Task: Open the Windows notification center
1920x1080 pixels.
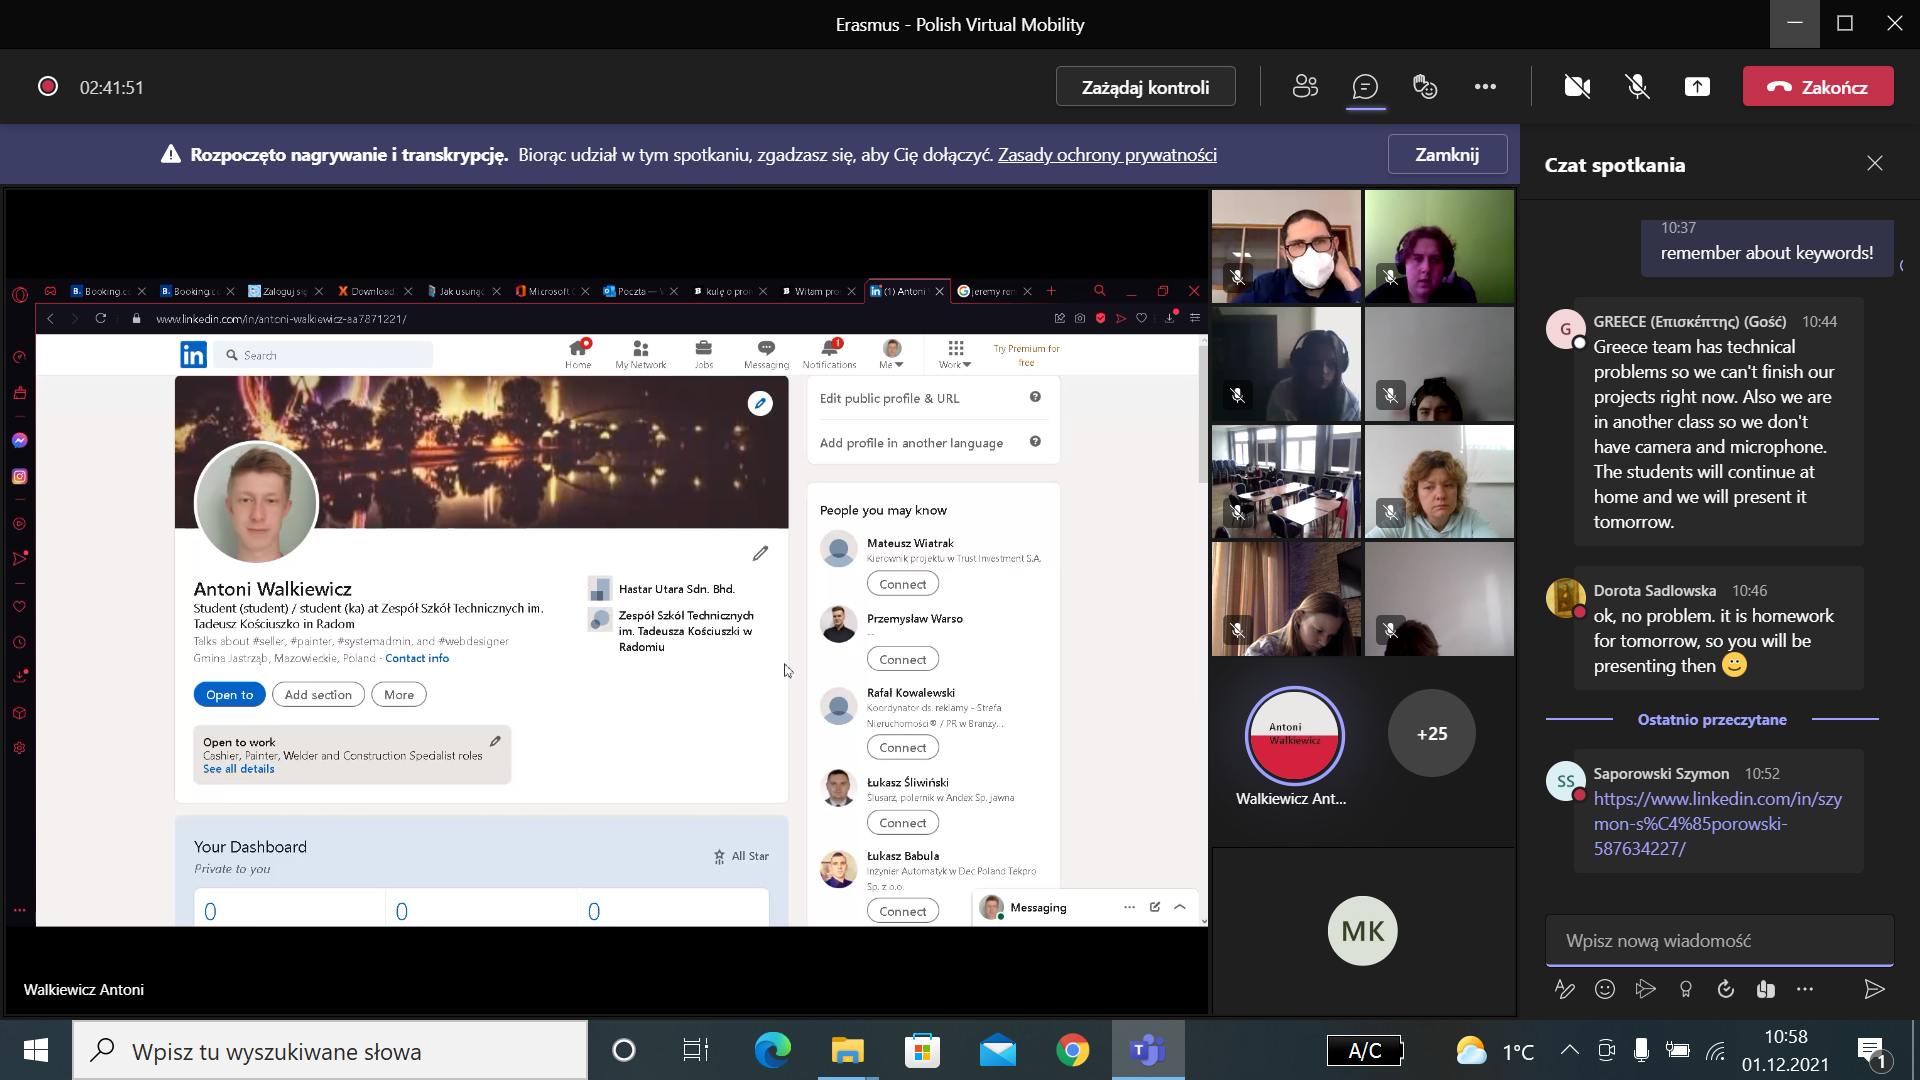Action: point(1872,1051)
